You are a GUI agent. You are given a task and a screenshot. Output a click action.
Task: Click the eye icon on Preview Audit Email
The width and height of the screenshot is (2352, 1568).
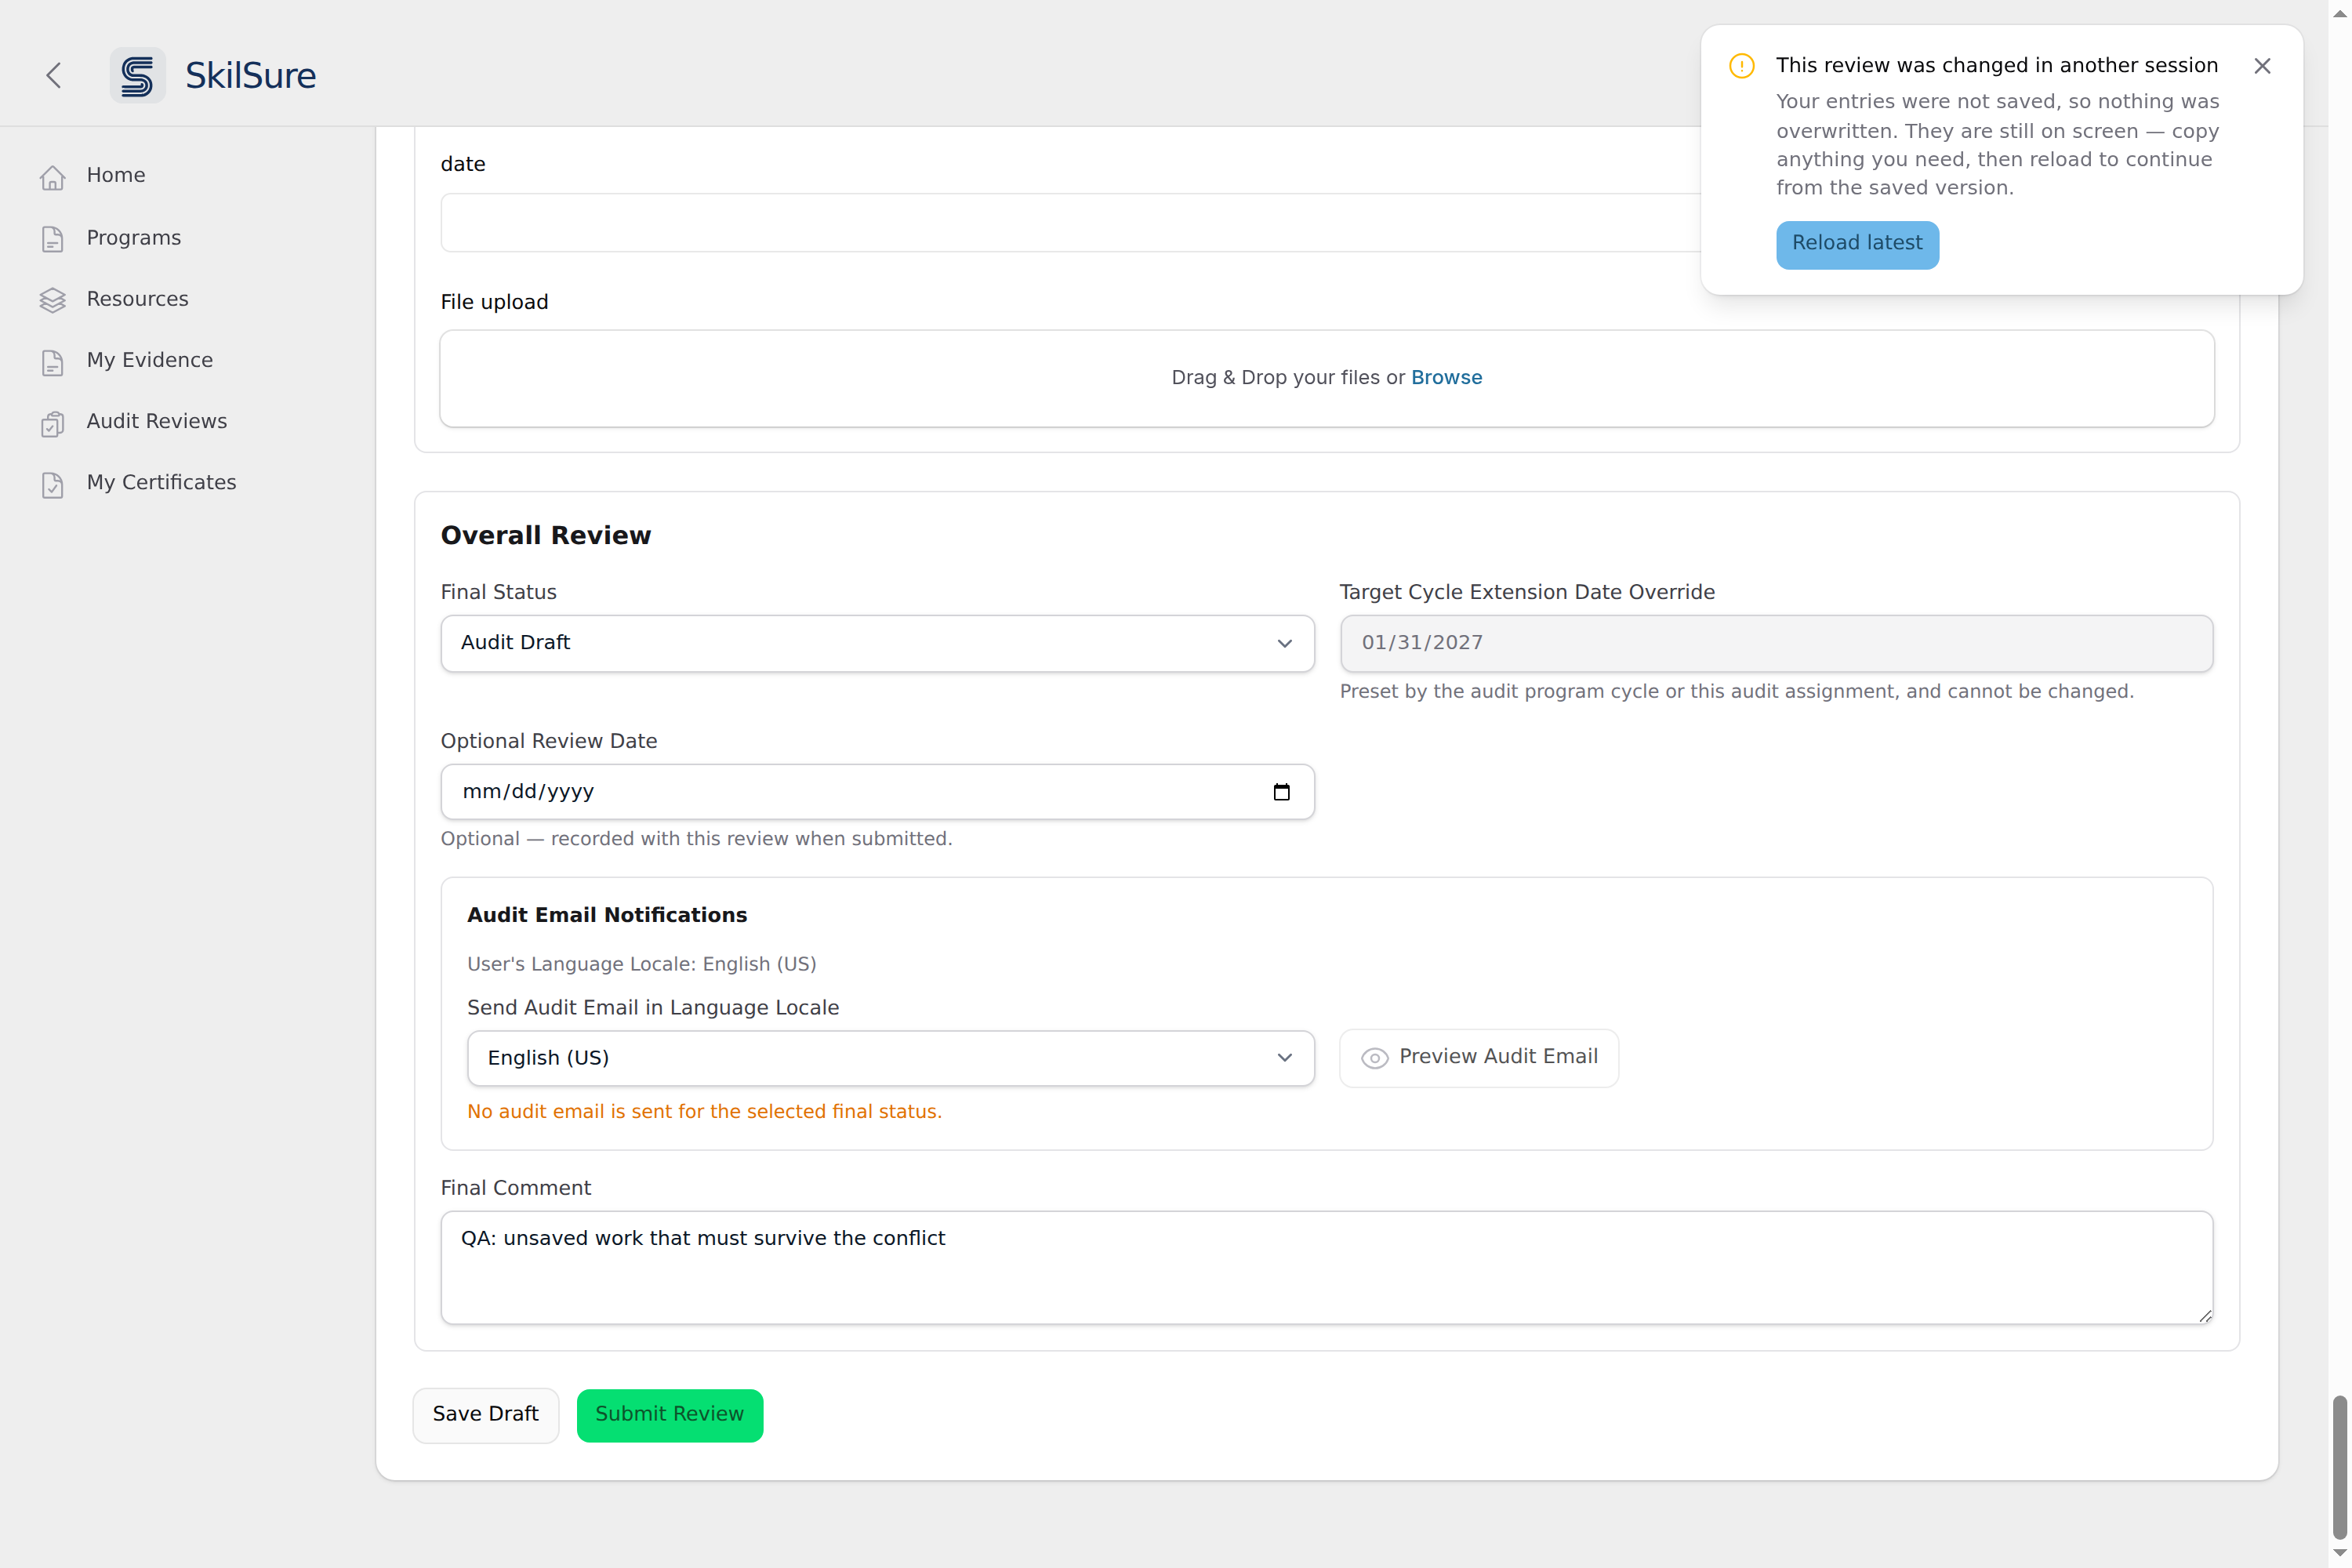point(1375,1058)
